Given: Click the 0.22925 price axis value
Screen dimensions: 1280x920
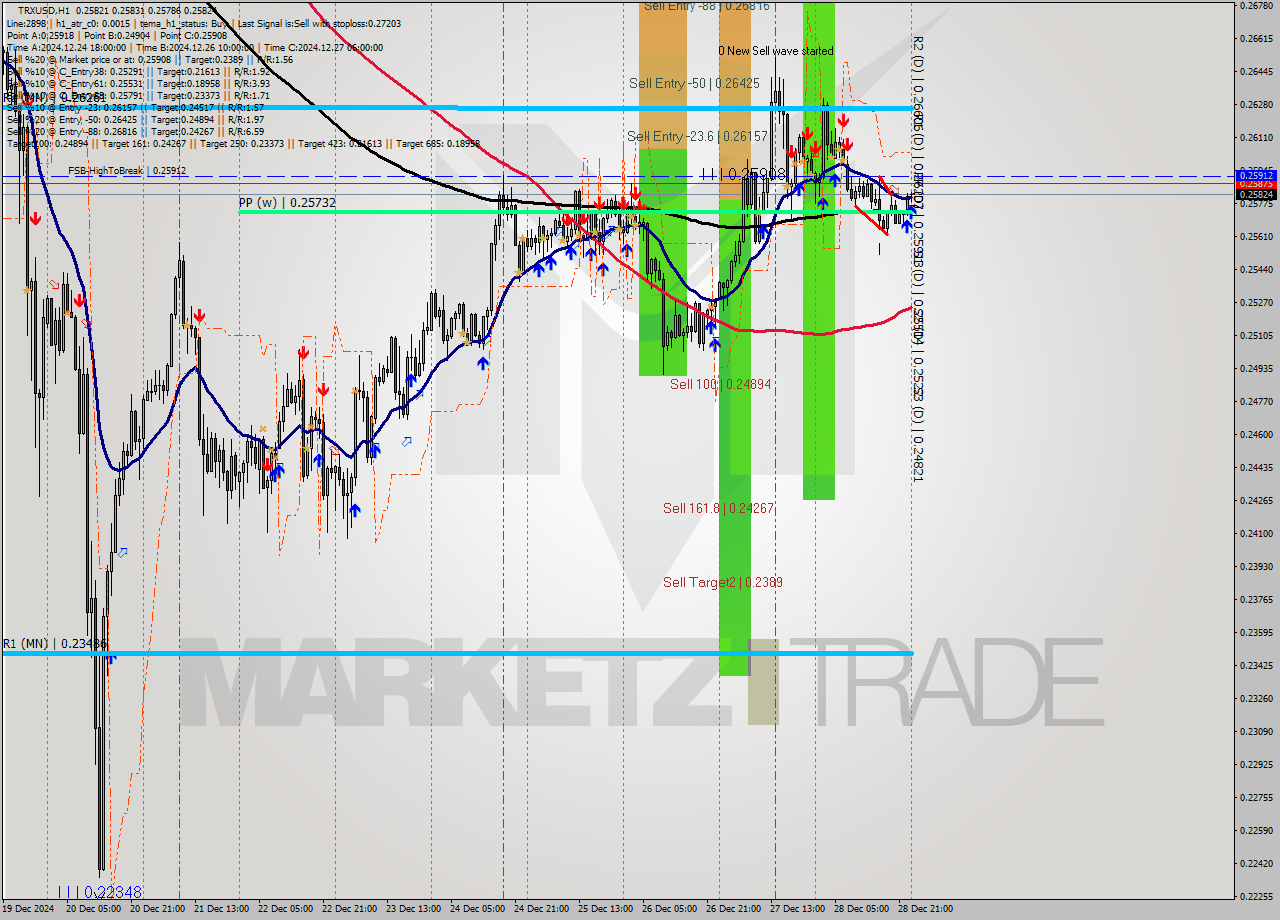Looking at the screenshot, I should click(1256, 765).
